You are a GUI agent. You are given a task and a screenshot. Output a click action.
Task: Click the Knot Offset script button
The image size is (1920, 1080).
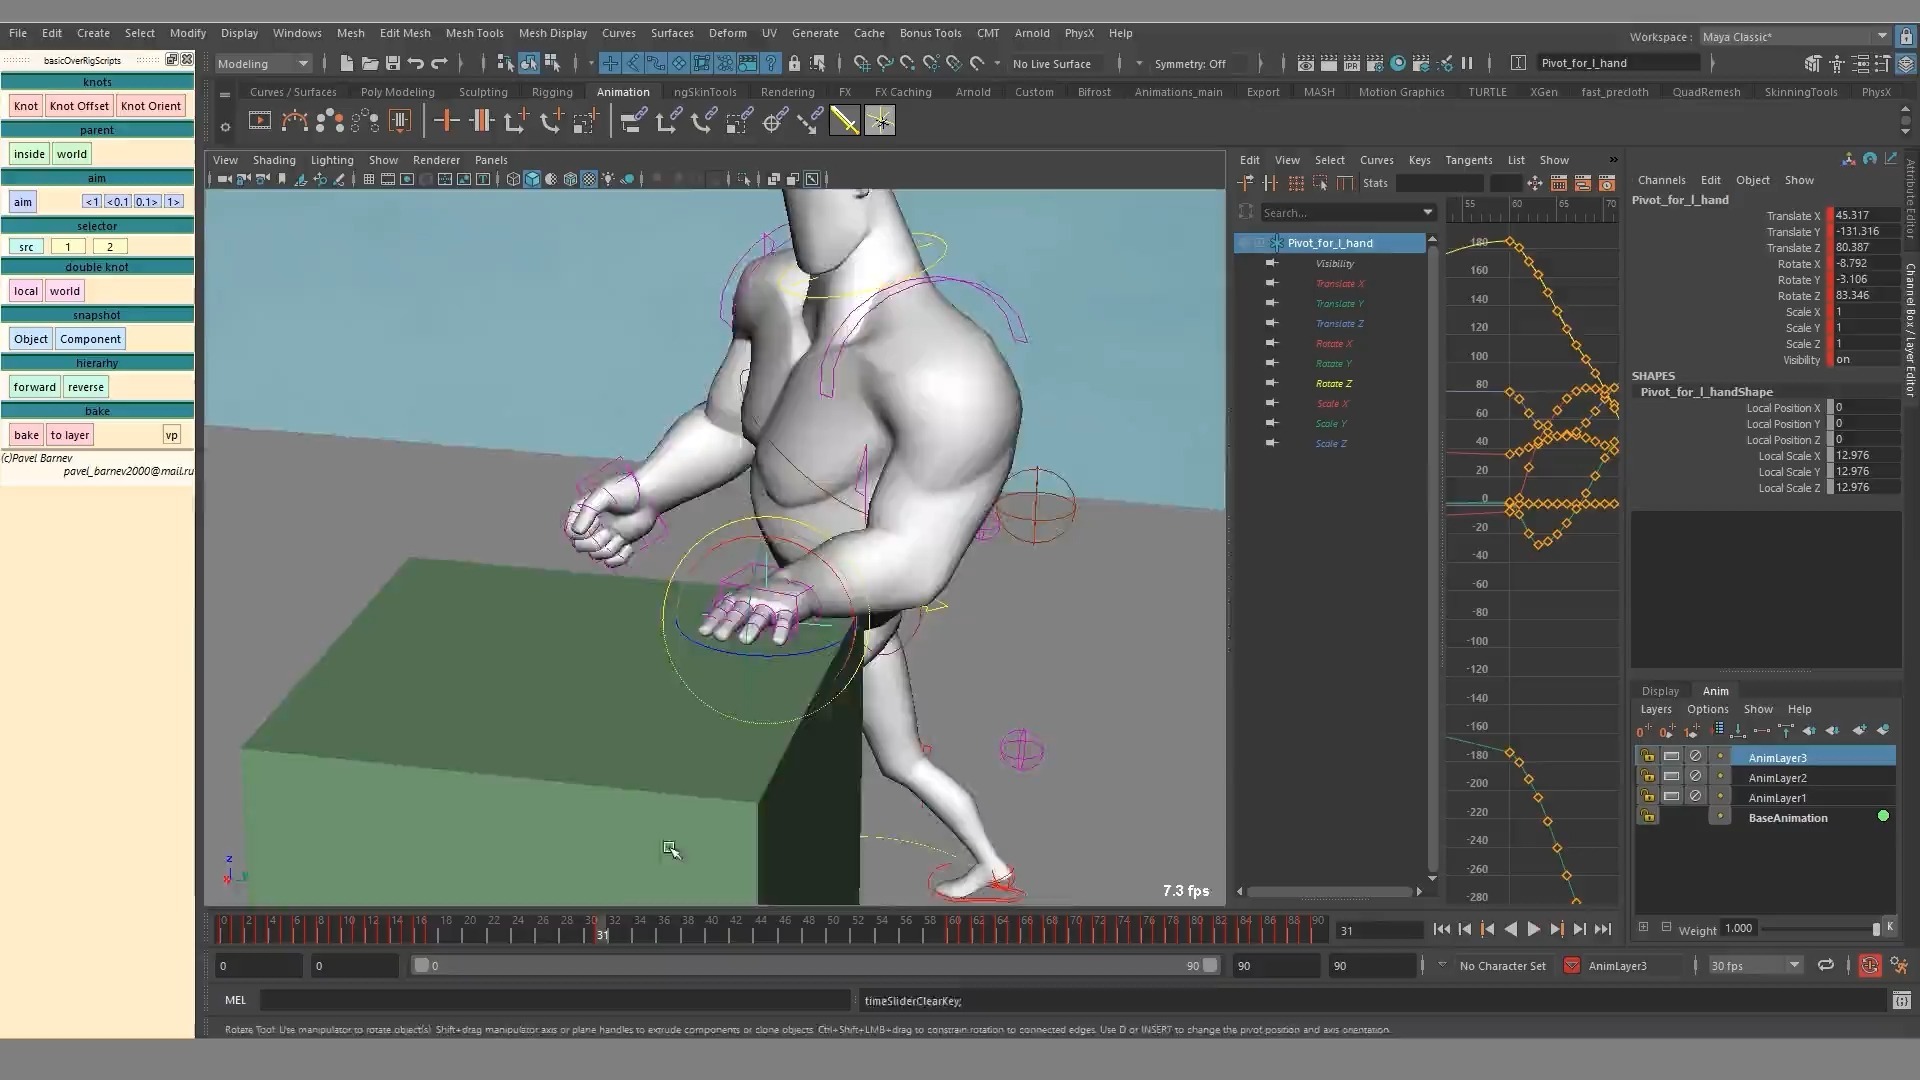79,106
